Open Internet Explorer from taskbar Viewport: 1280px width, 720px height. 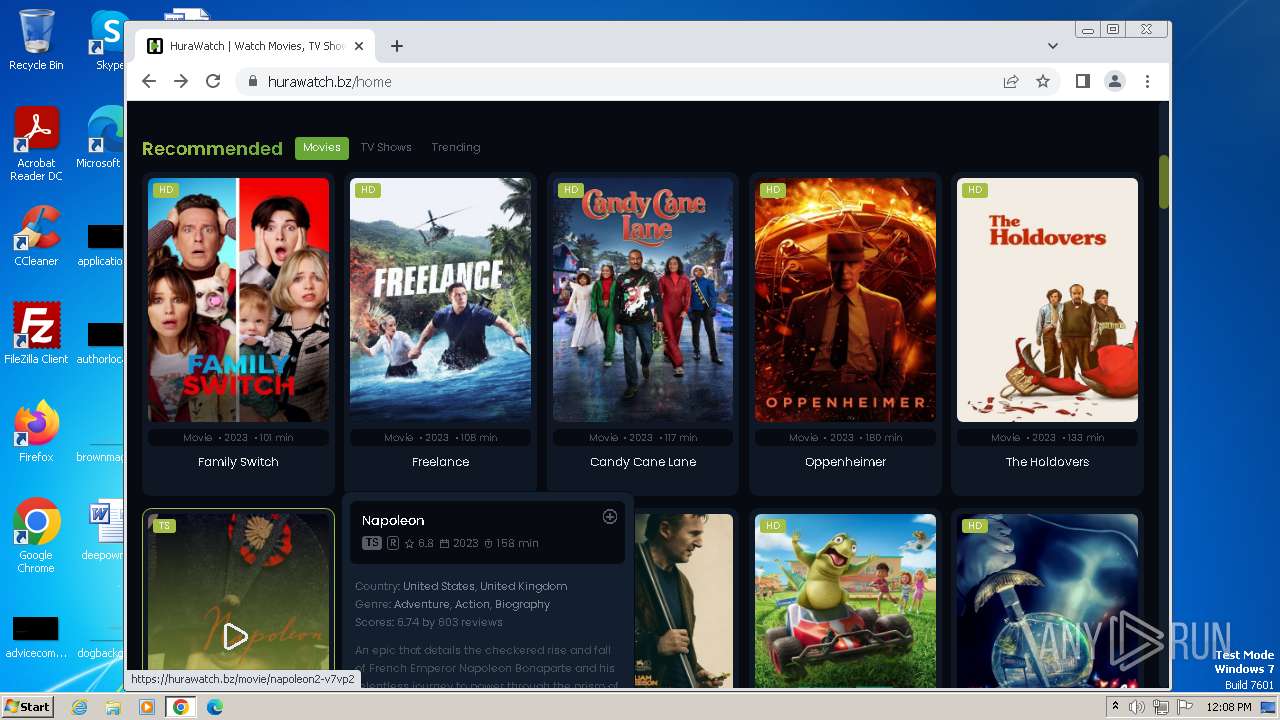click(x=80, y=707)
